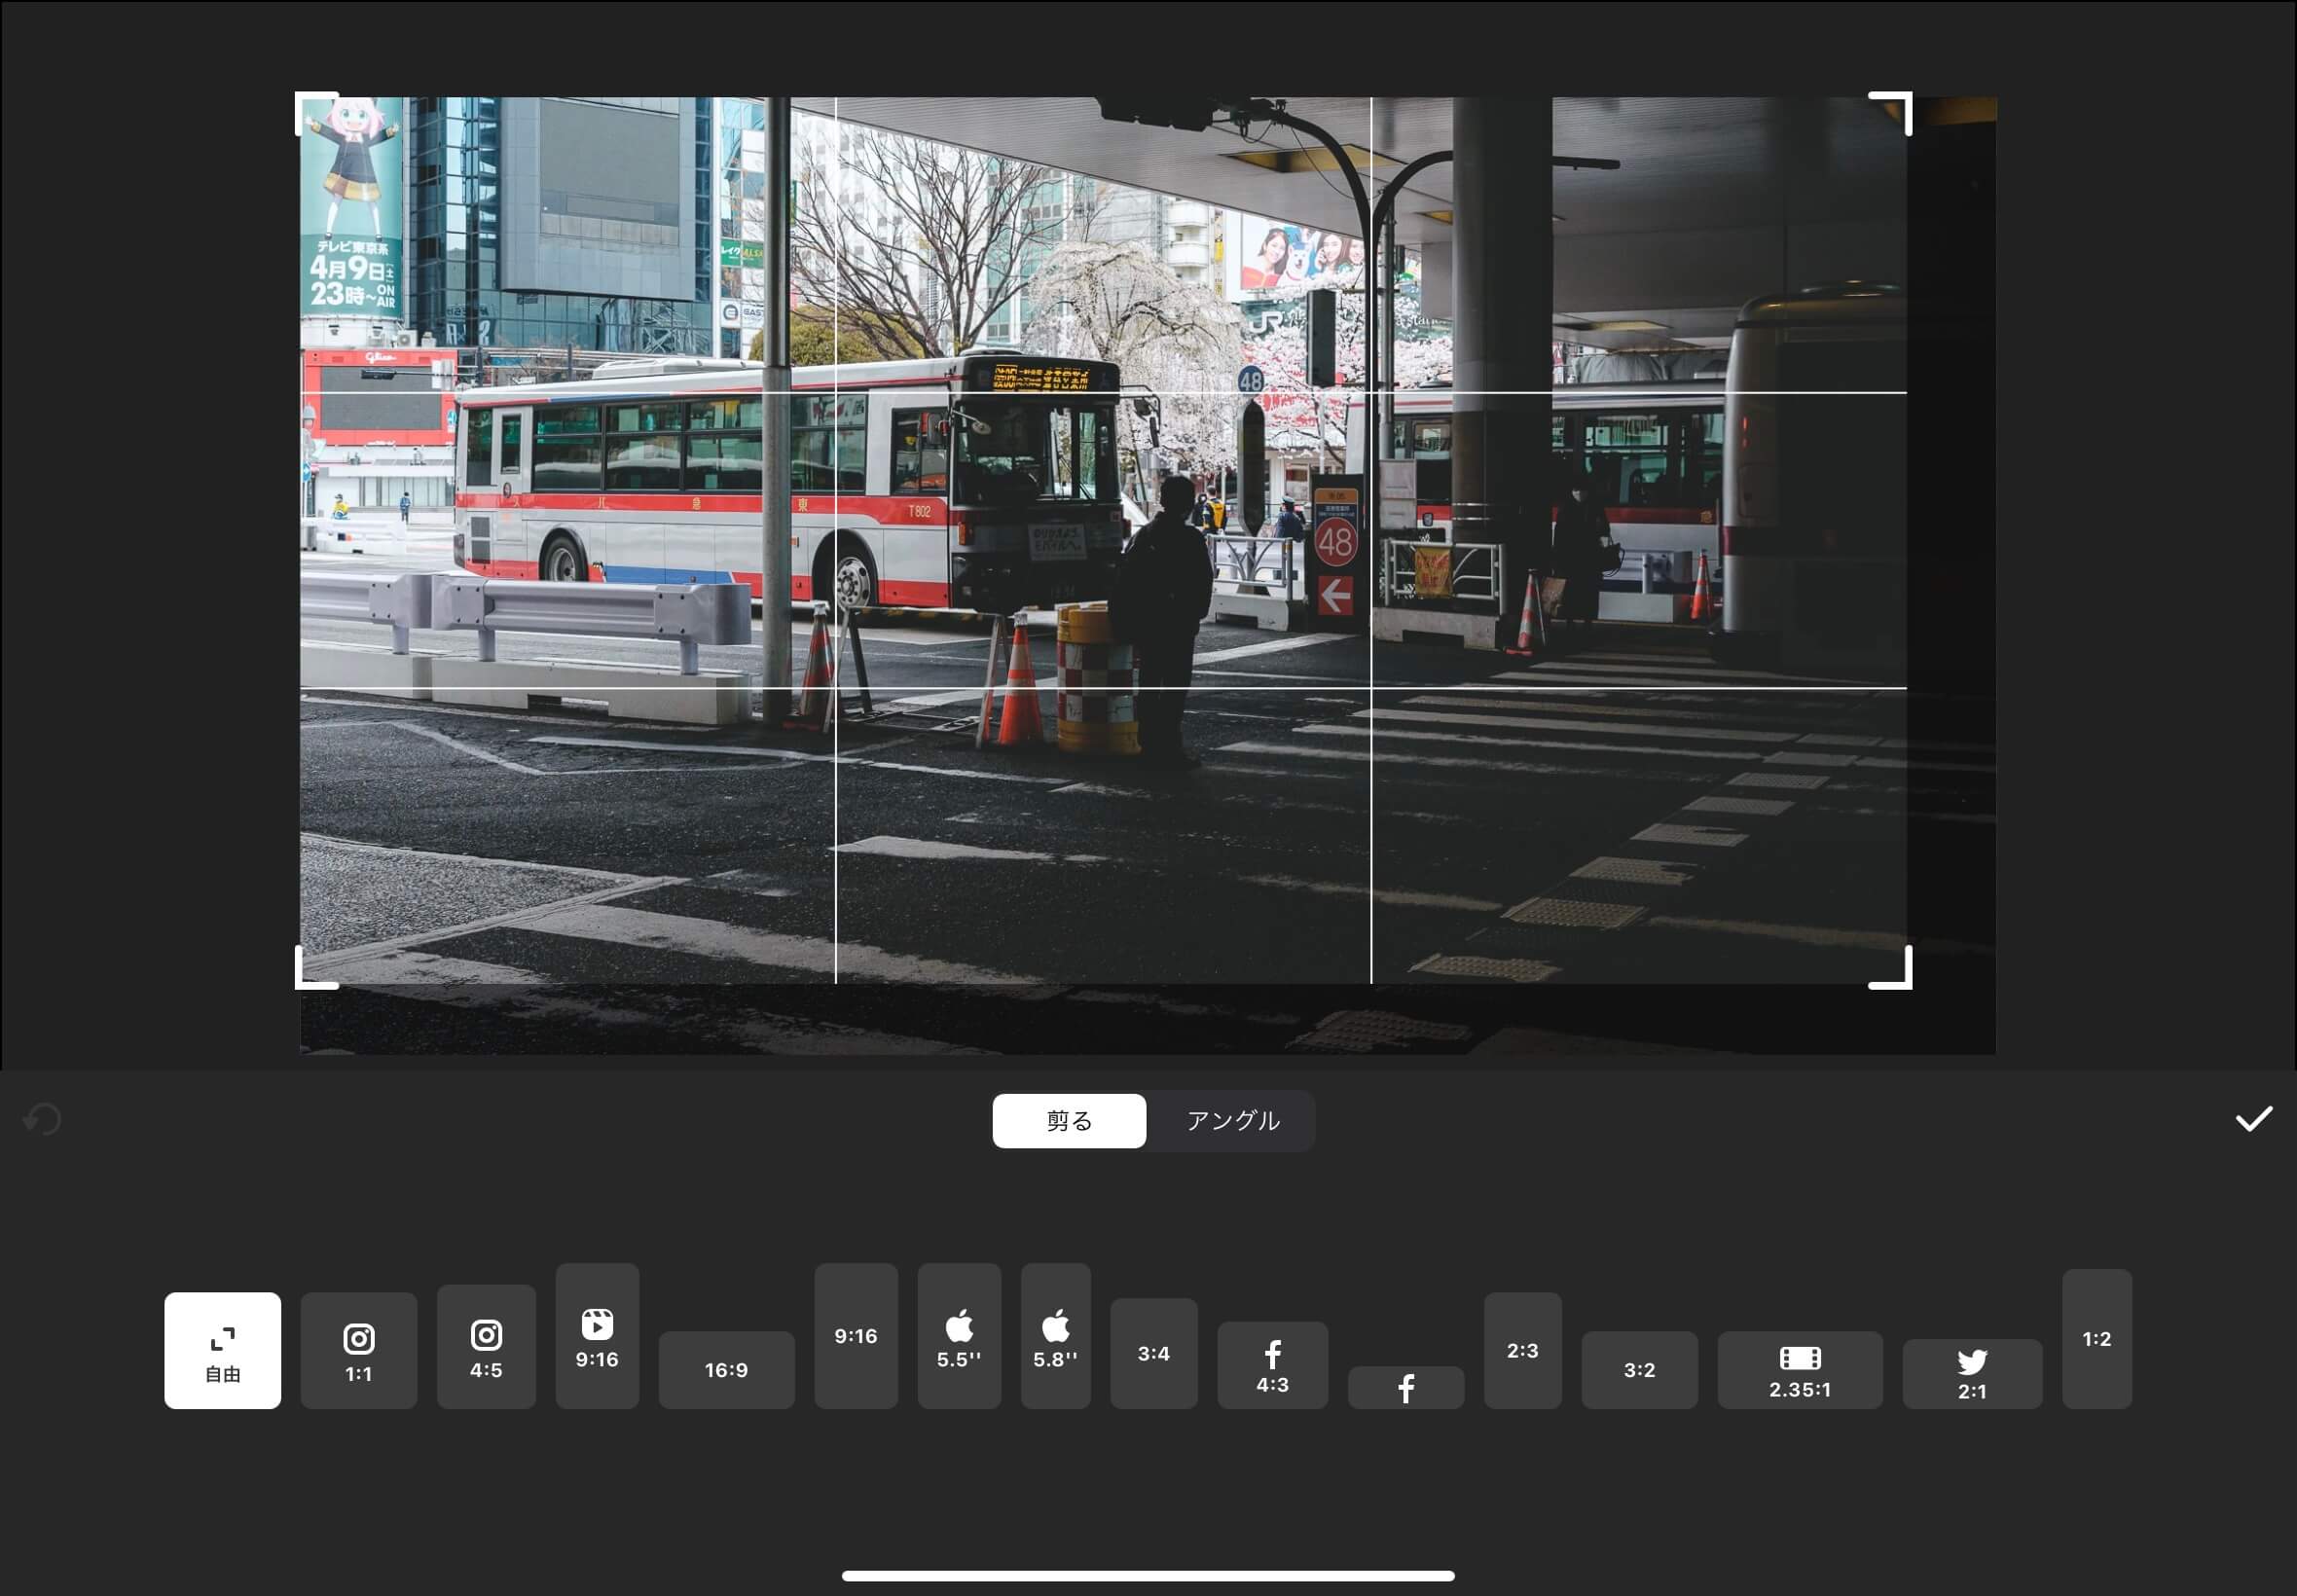This screenshot has width=2297, height=1596.
Task: Select the Reels 9:16 crop preset
Action: [597, 1335]
